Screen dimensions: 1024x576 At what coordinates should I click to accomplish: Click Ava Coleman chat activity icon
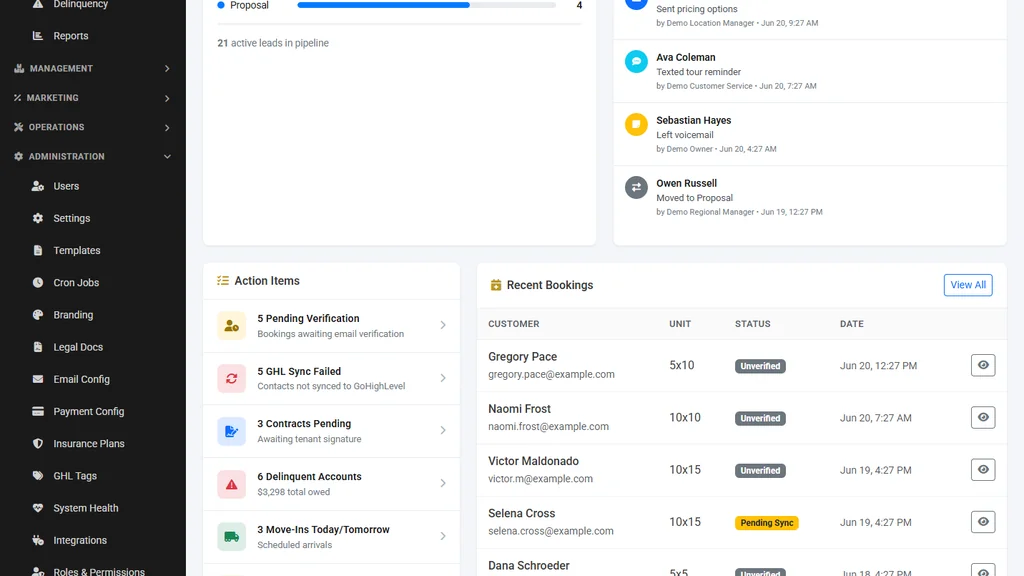click(636, 61)
